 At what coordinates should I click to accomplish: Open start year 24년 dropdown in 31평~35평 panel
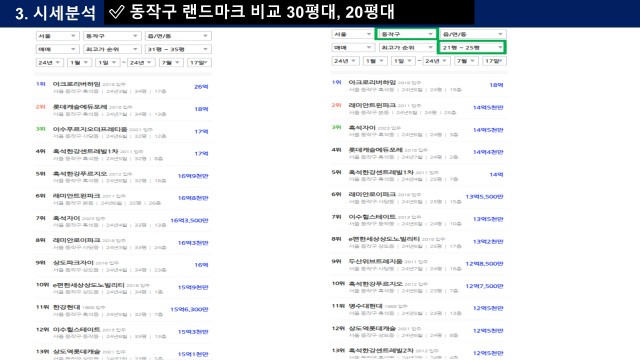click(x=49, y=62)
